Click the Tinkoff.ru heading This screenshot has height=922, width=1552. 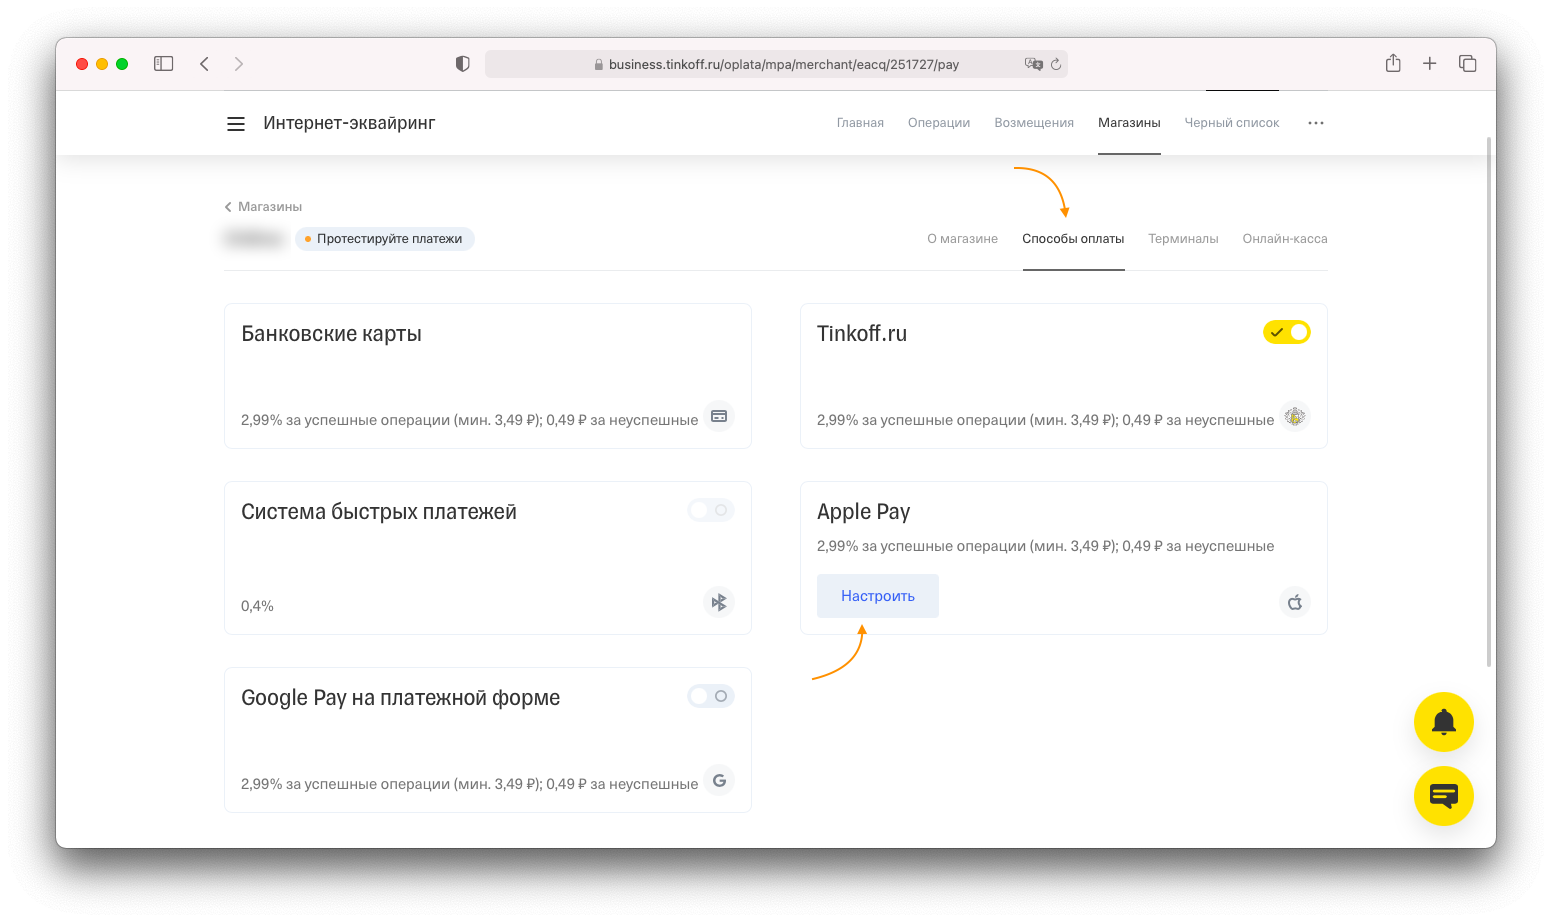coord(862,334)
